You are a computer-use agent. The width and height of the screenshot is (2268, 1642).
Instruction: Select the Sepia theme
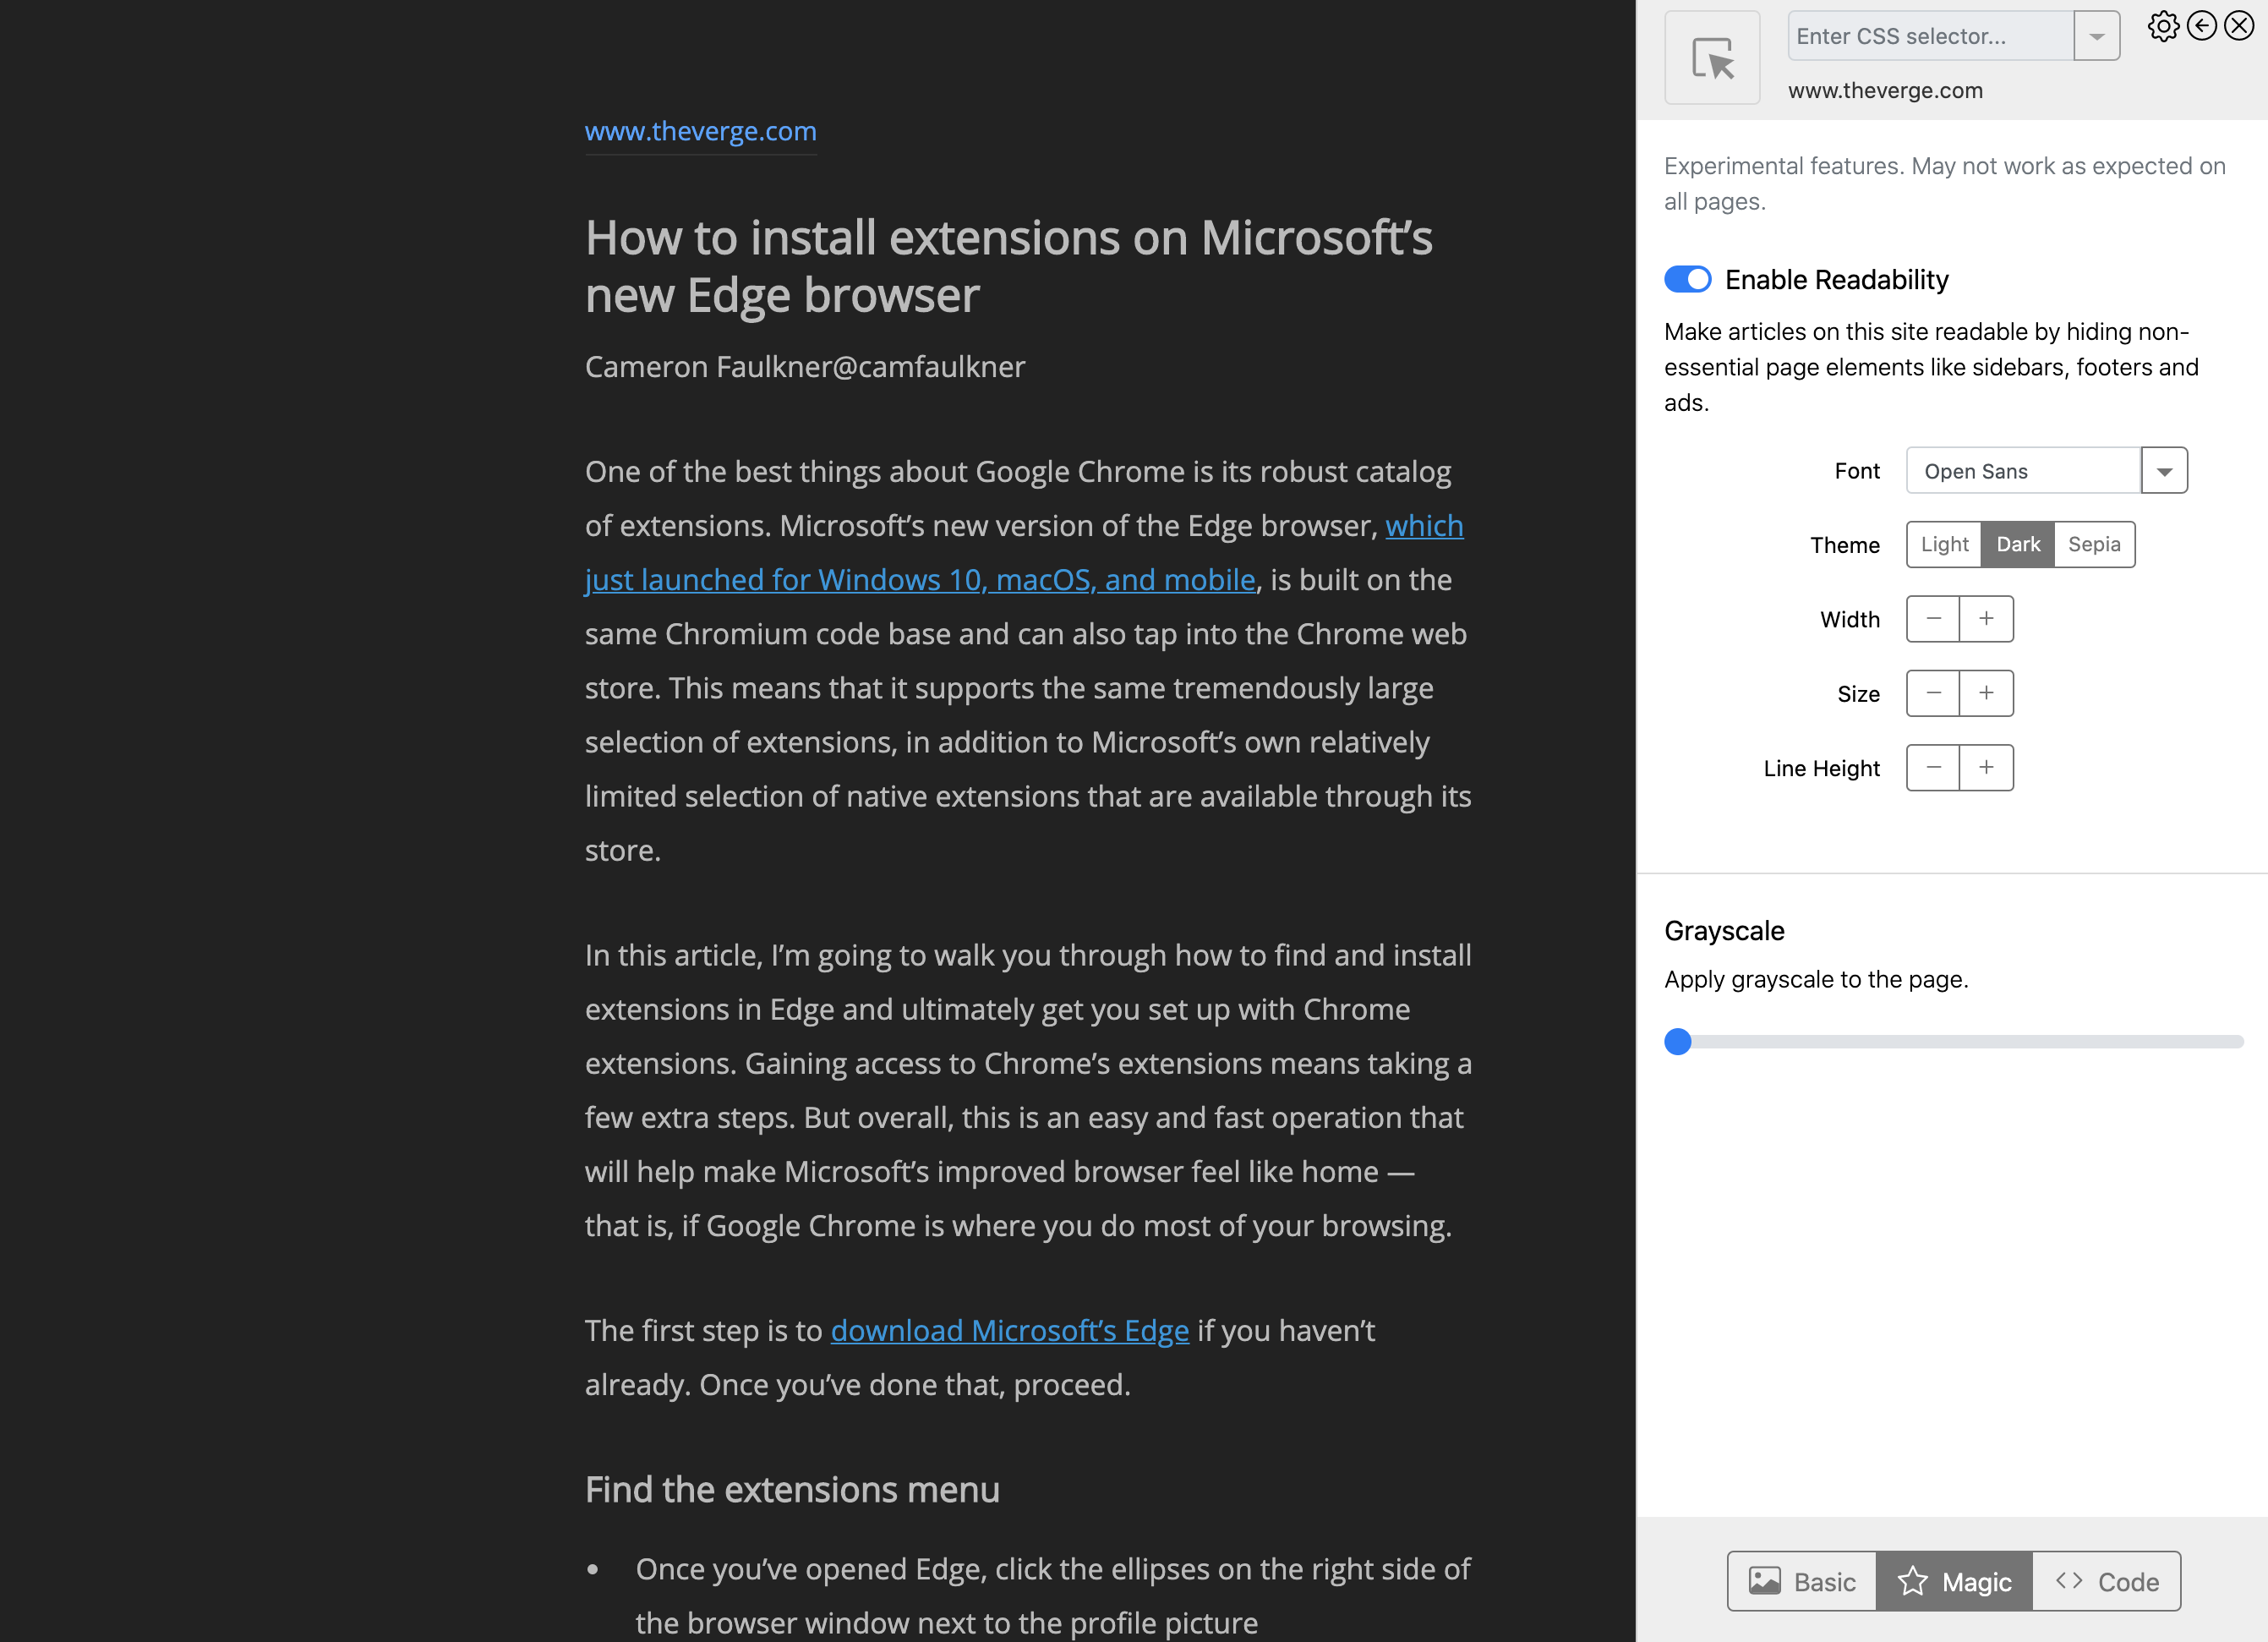[x=2094, y=544]
